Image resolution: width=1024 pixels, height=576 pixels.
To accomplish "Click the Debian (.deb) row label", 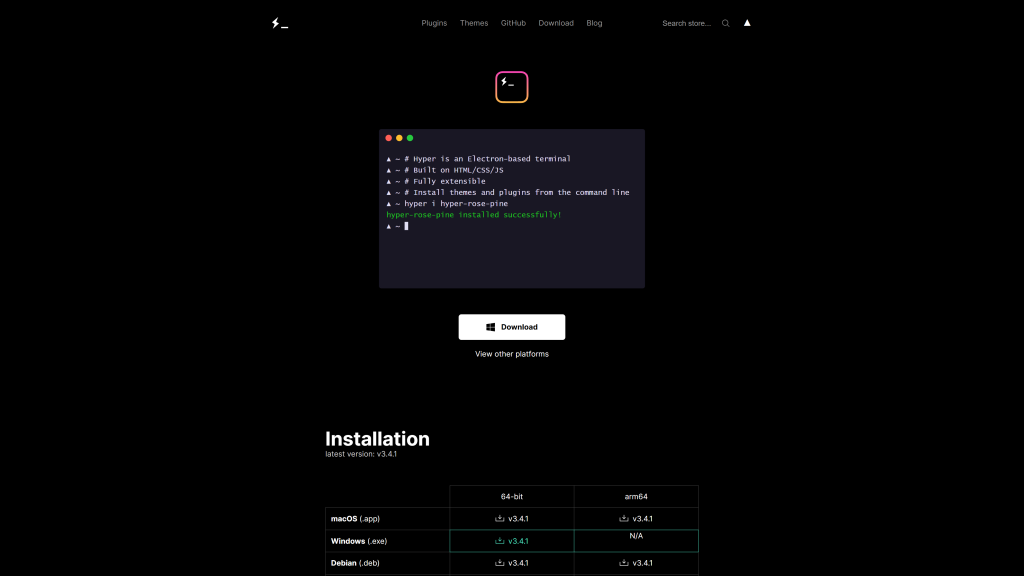I will (355, 563).
